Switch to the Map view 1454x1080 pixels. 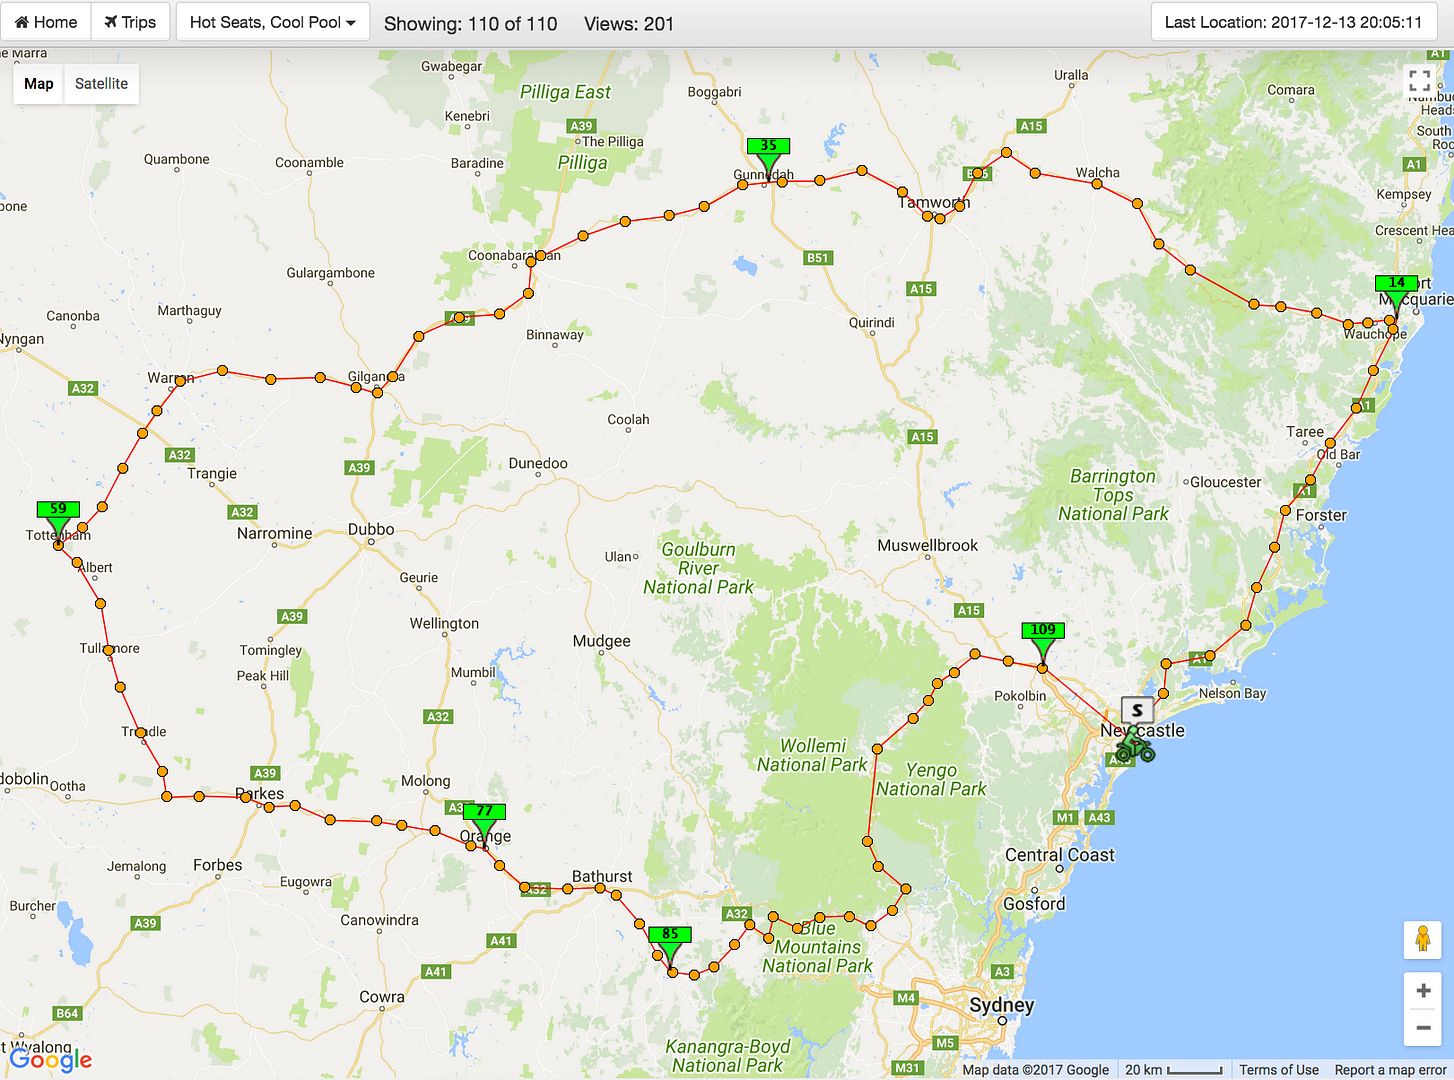[x=39, y=84]
